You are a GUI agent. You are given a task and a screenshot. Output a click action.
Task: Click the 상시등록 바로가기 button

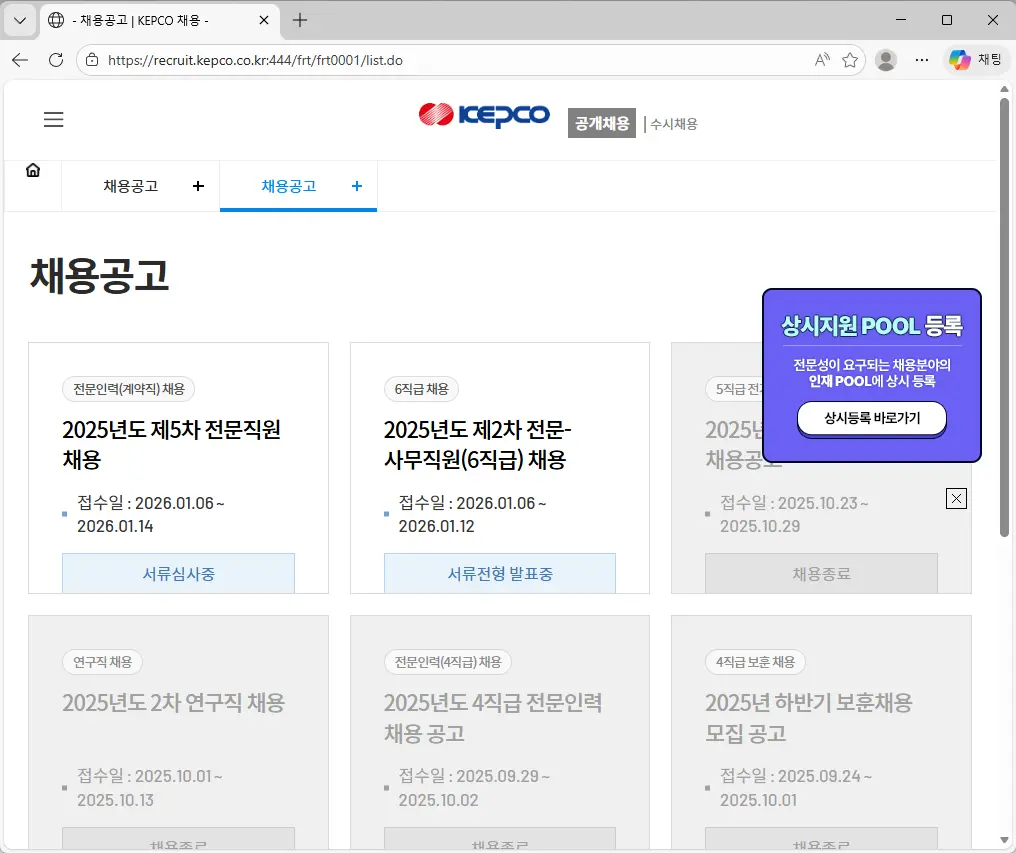[x=871, y=419]
